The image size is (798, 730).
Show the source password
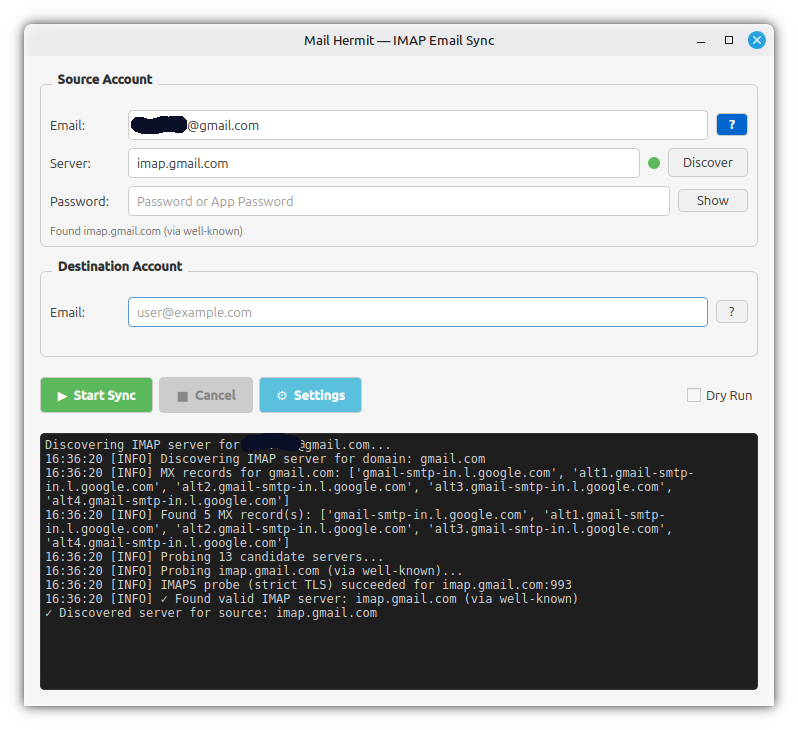712,201
